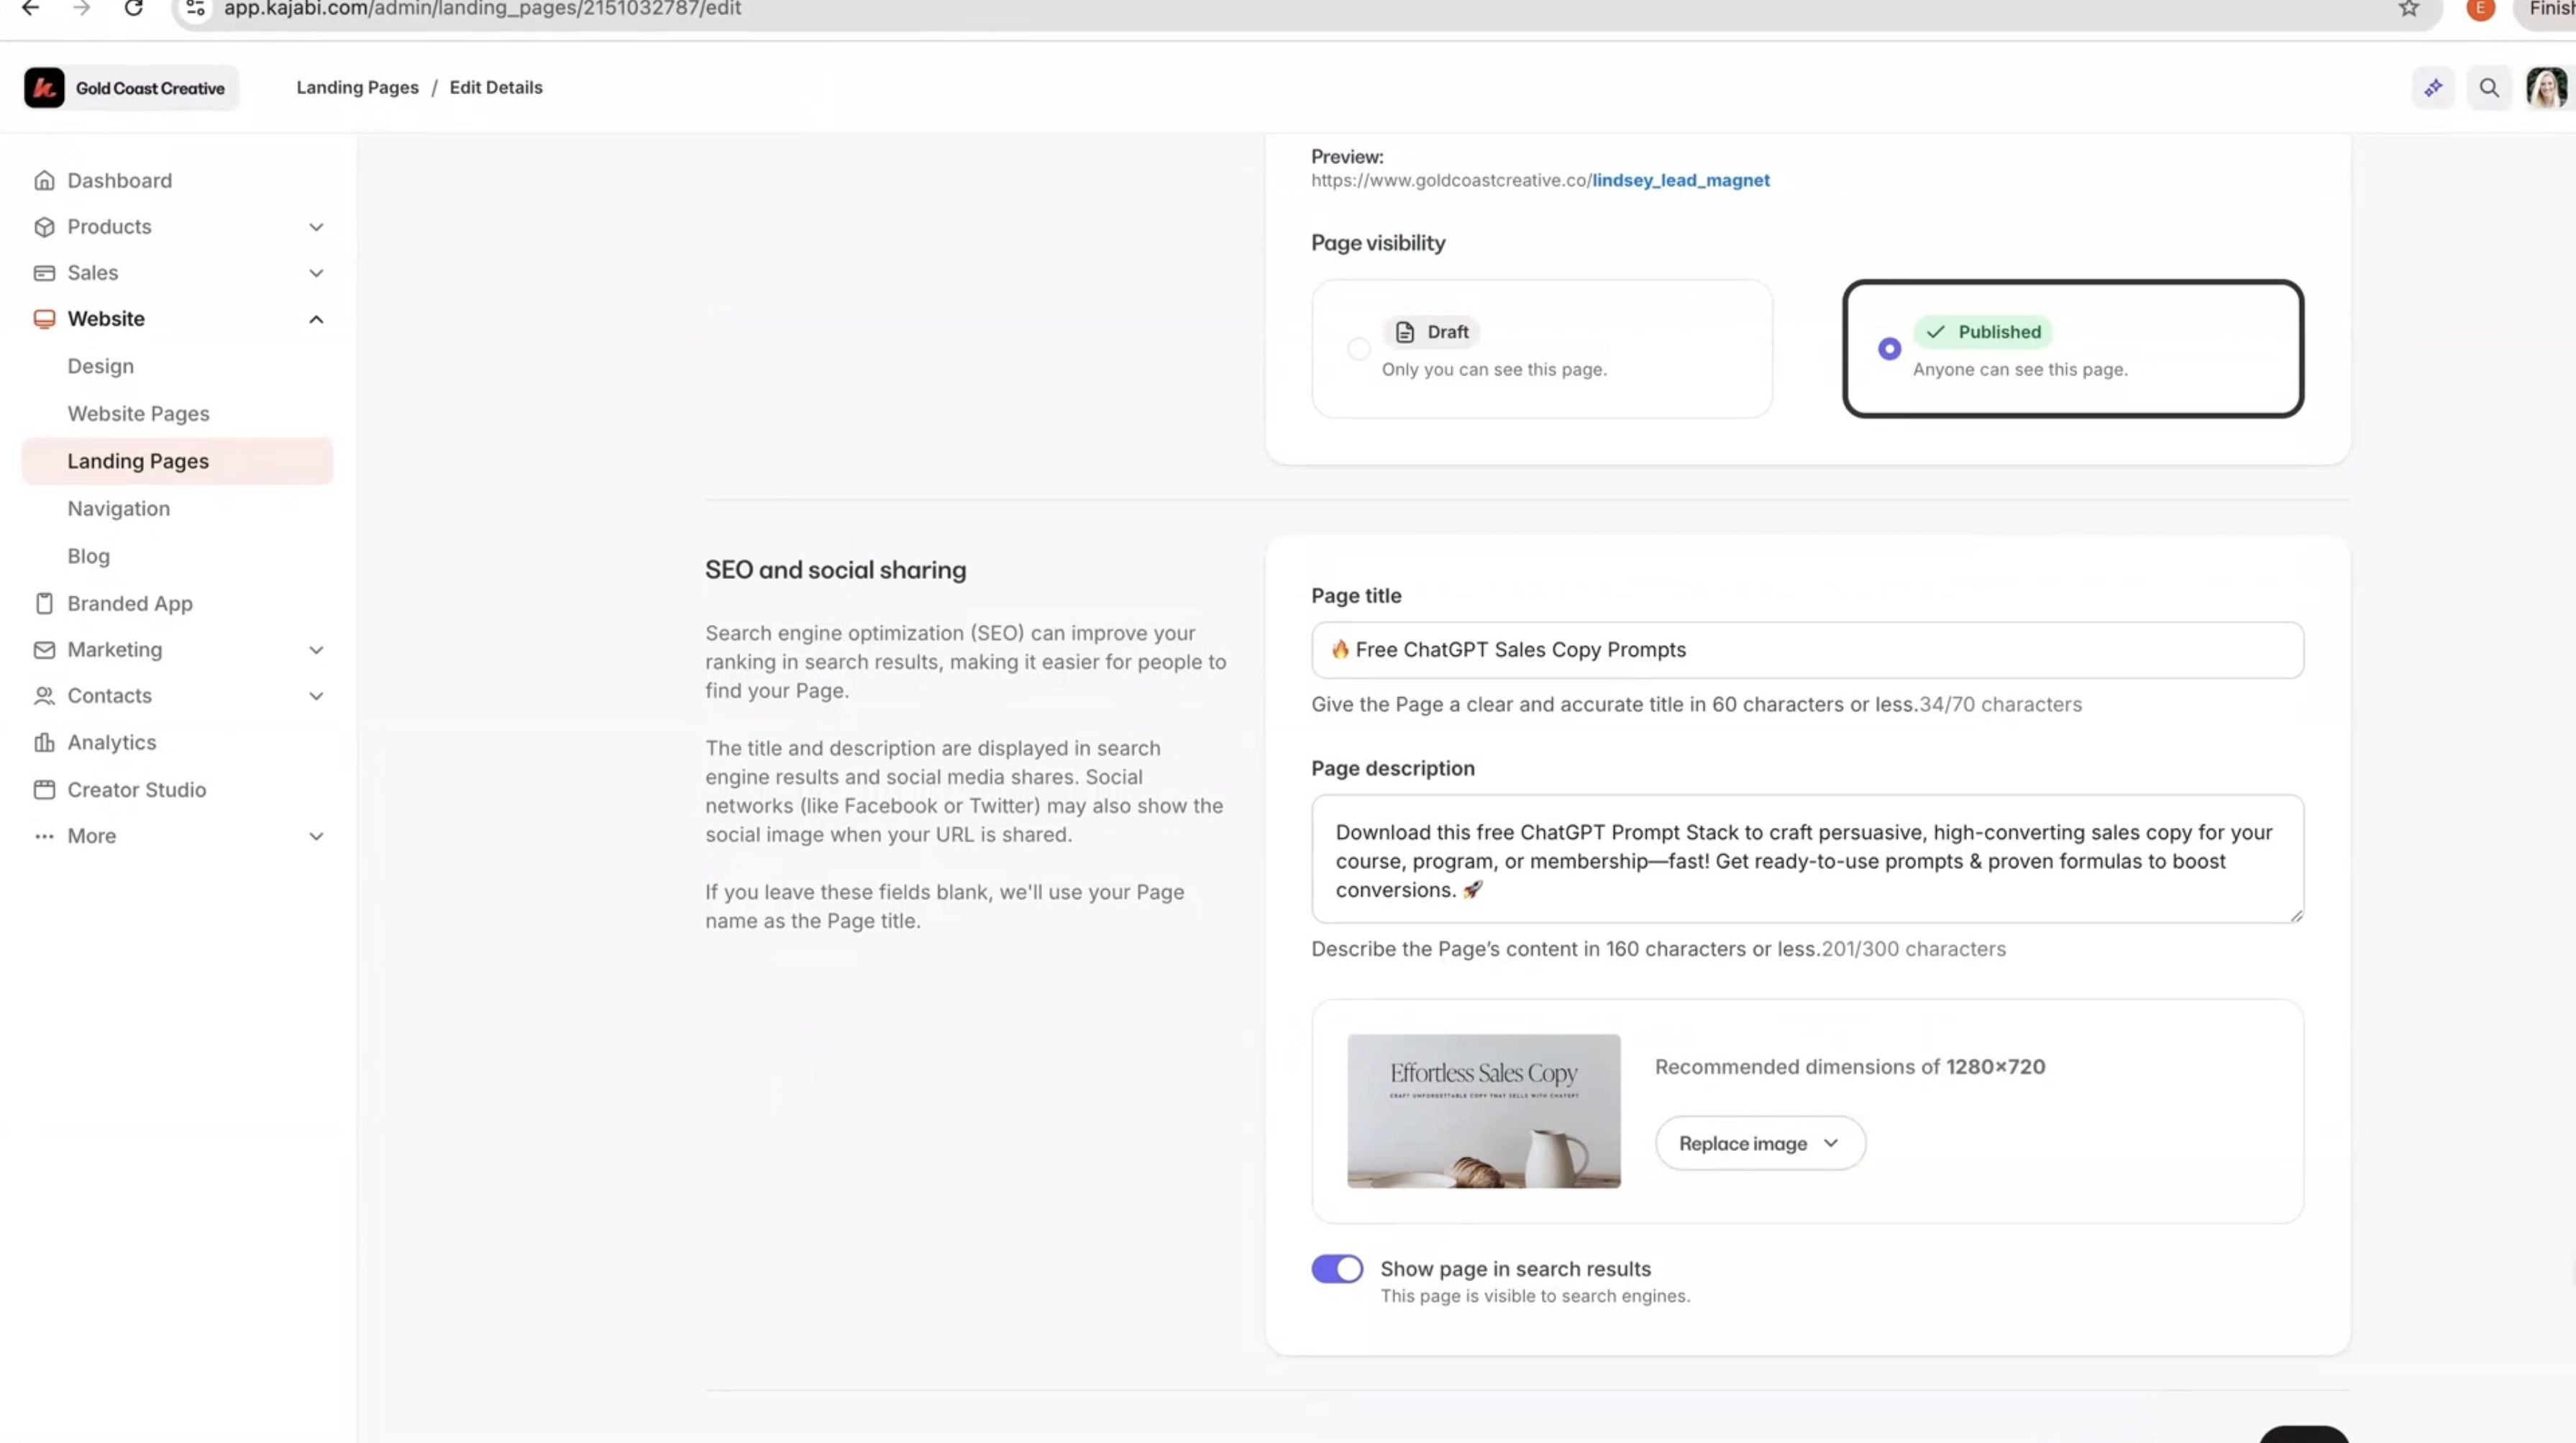The width and height of the screenshot is (2576, 1443).
Task: Click Landing Pages breadcrumb link
Action: coord(357,87)
